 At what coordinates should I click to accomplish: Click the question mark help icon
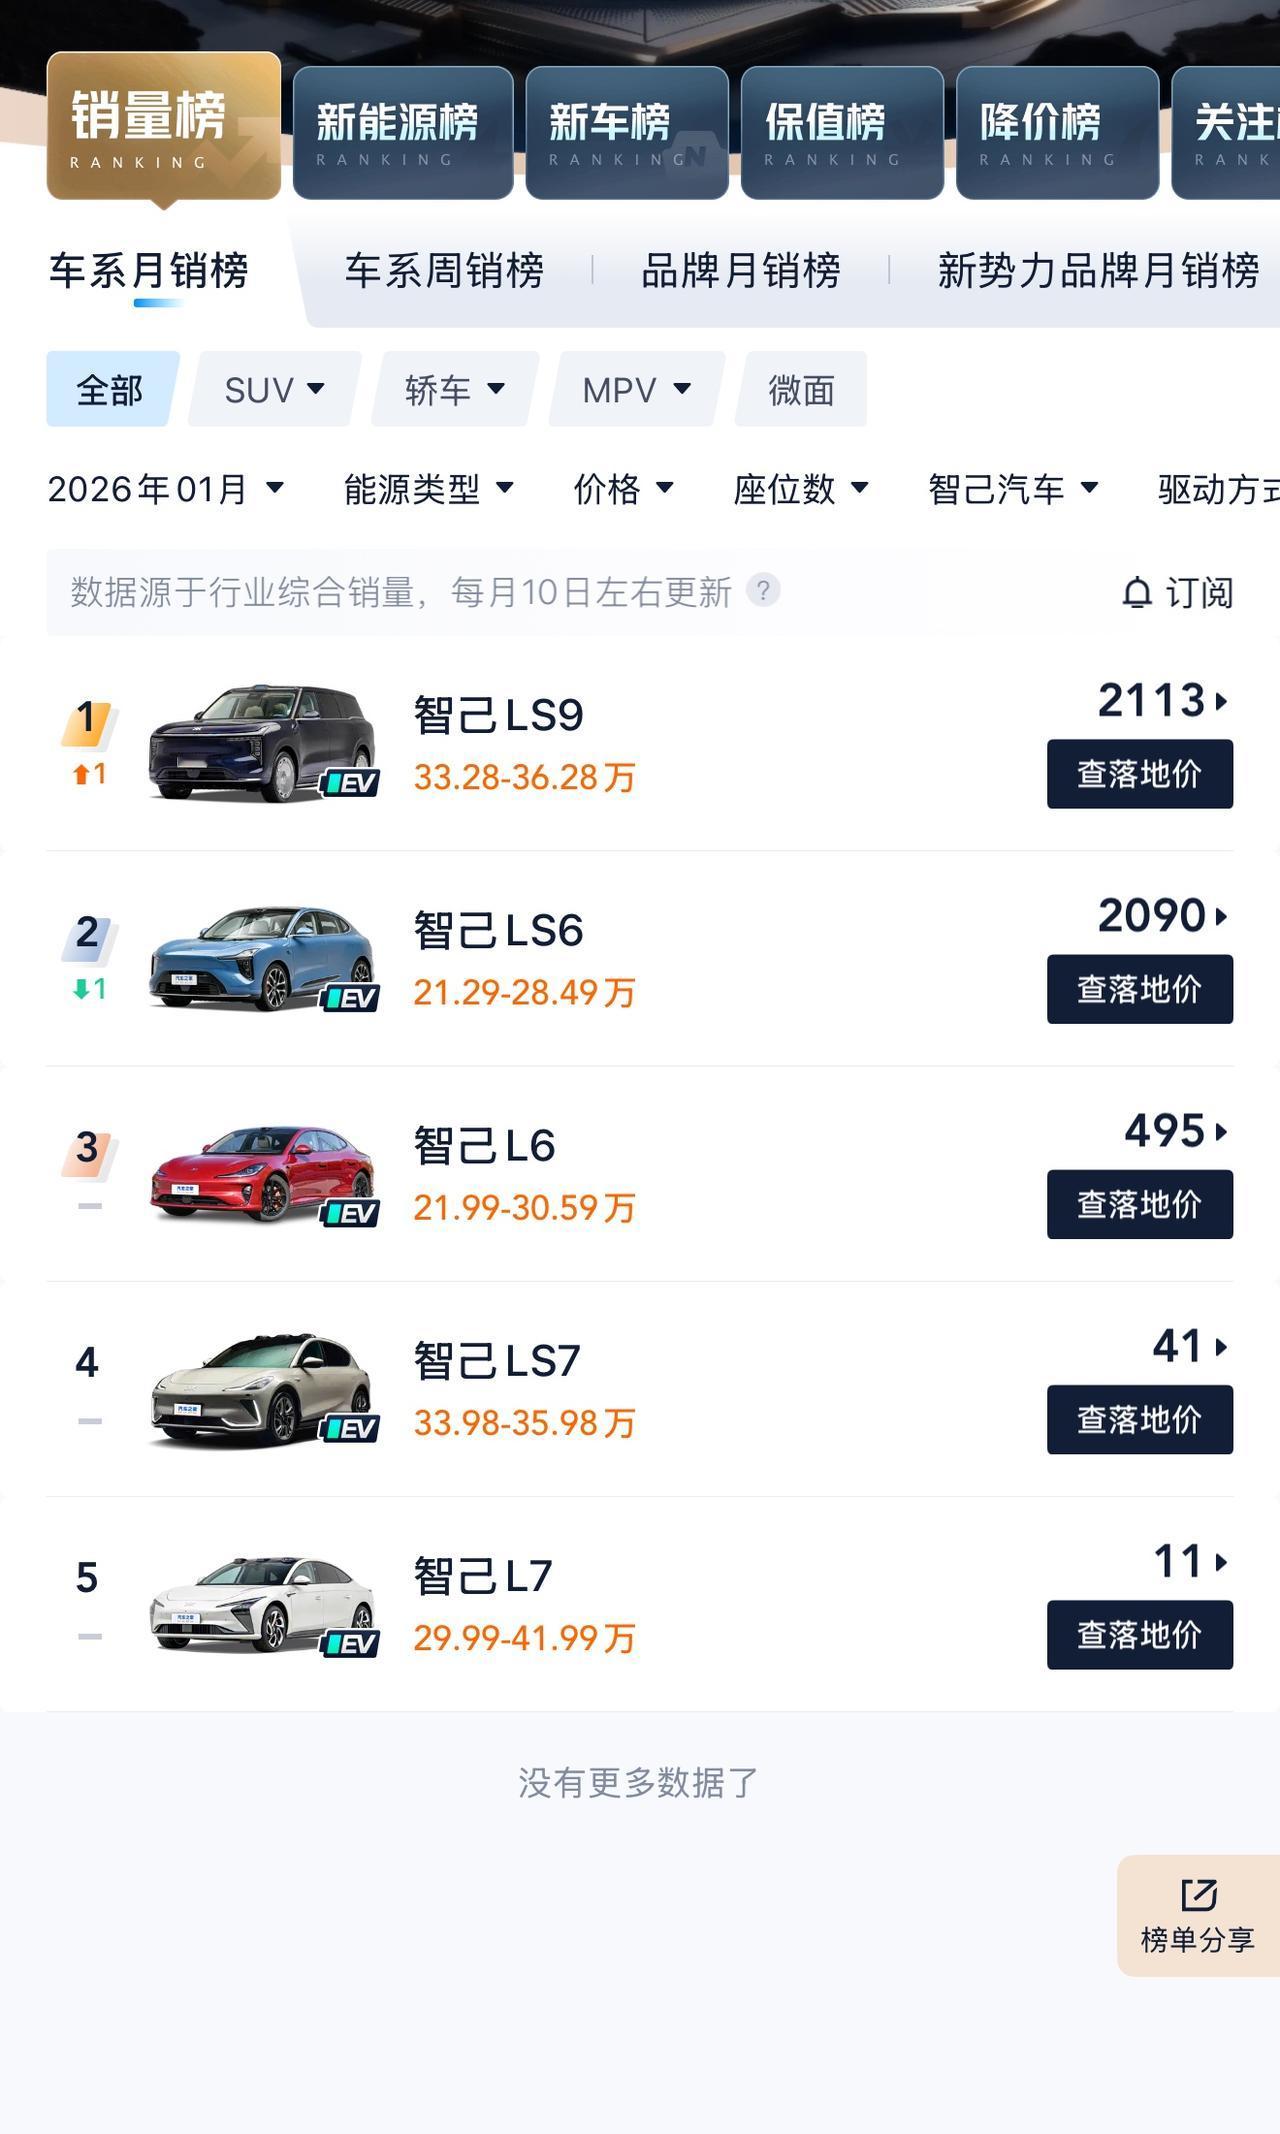click(763, 591)
